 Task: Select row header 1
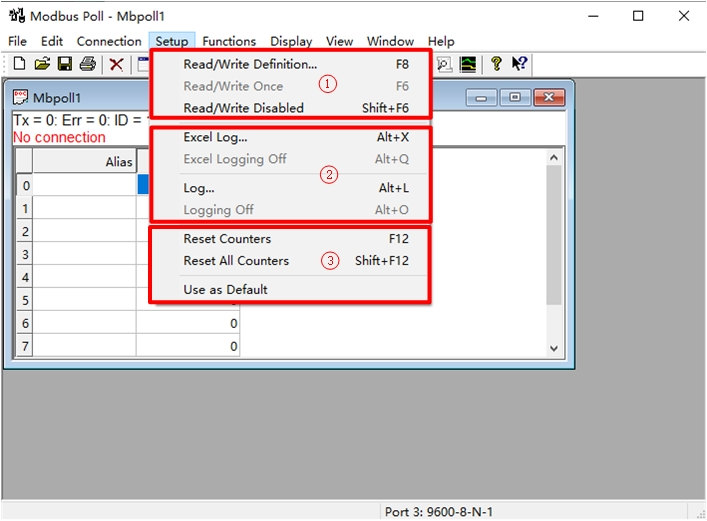(25, 208)
